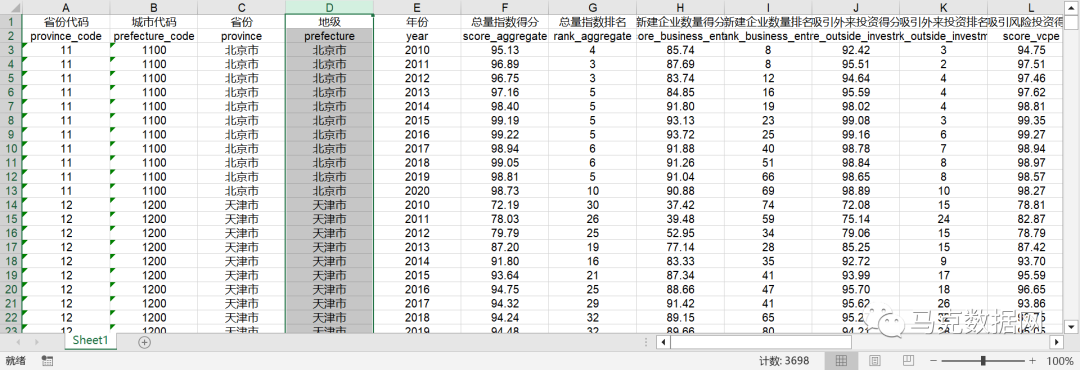Click the prefecture_code cell
This screenshot has width=1080, height=370.
154,36
